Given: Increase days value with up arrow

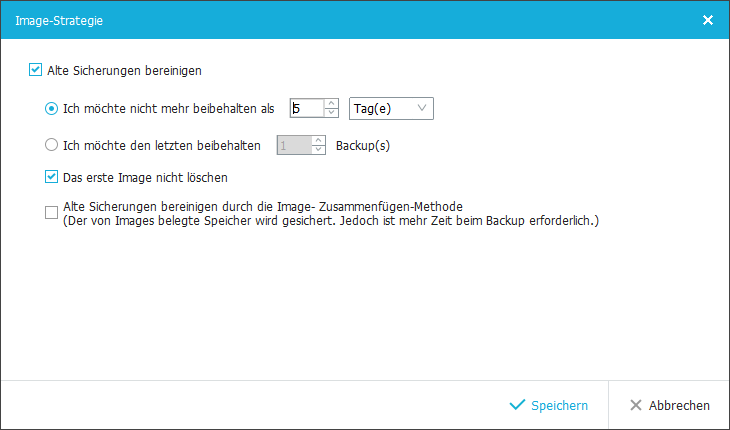Looking at the screenshot, I should pyautogui.click(x=331, y=104).
